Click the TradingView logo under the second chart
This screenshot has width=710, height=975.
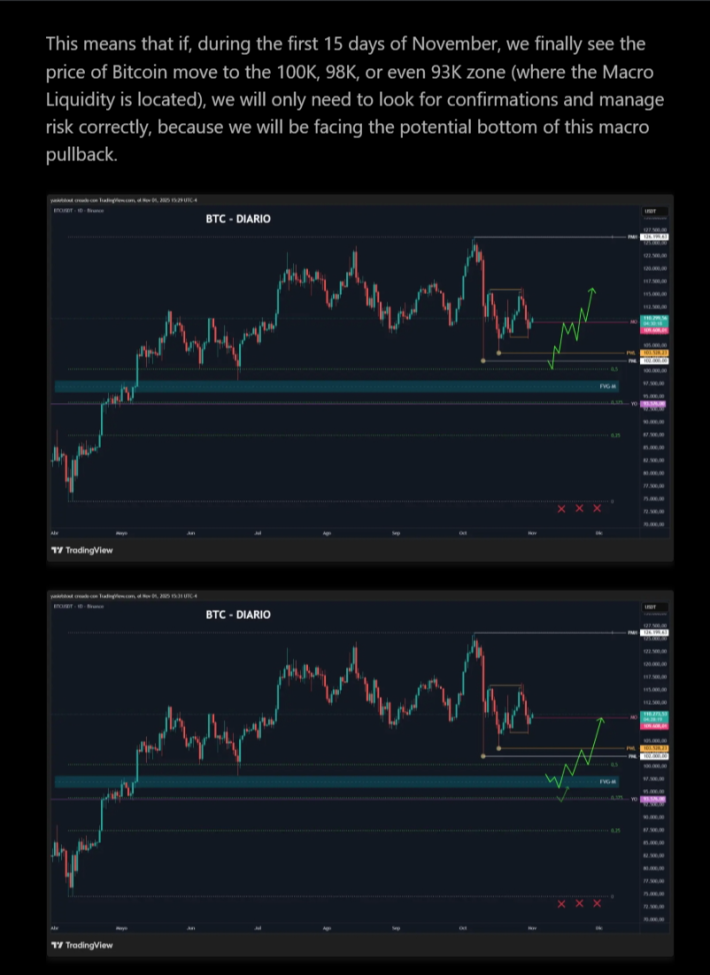click(82, 945)
